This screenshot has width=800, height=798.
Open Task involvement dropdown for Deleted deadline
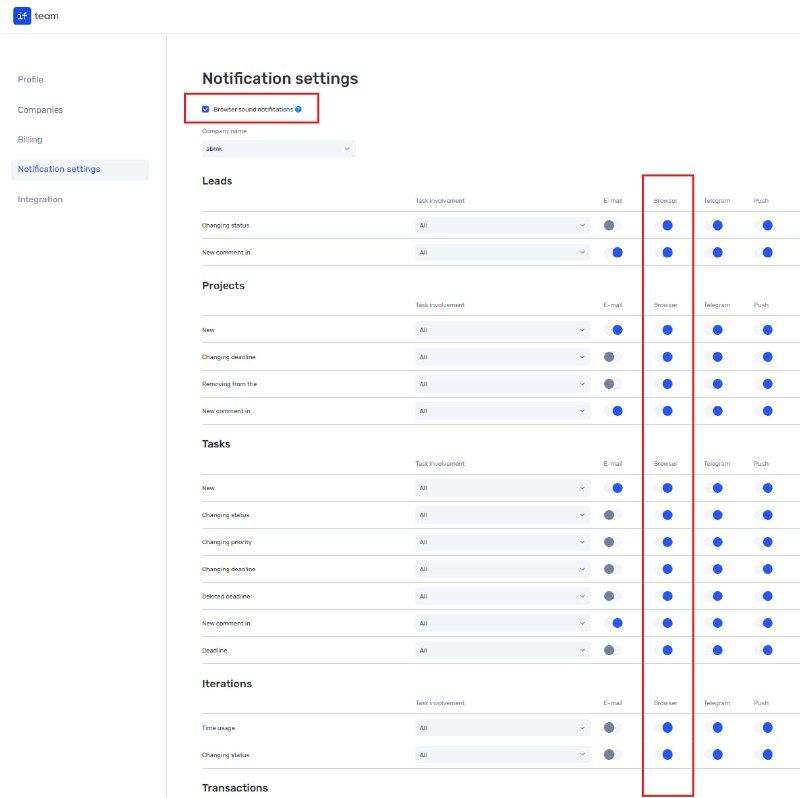(503, 596)
